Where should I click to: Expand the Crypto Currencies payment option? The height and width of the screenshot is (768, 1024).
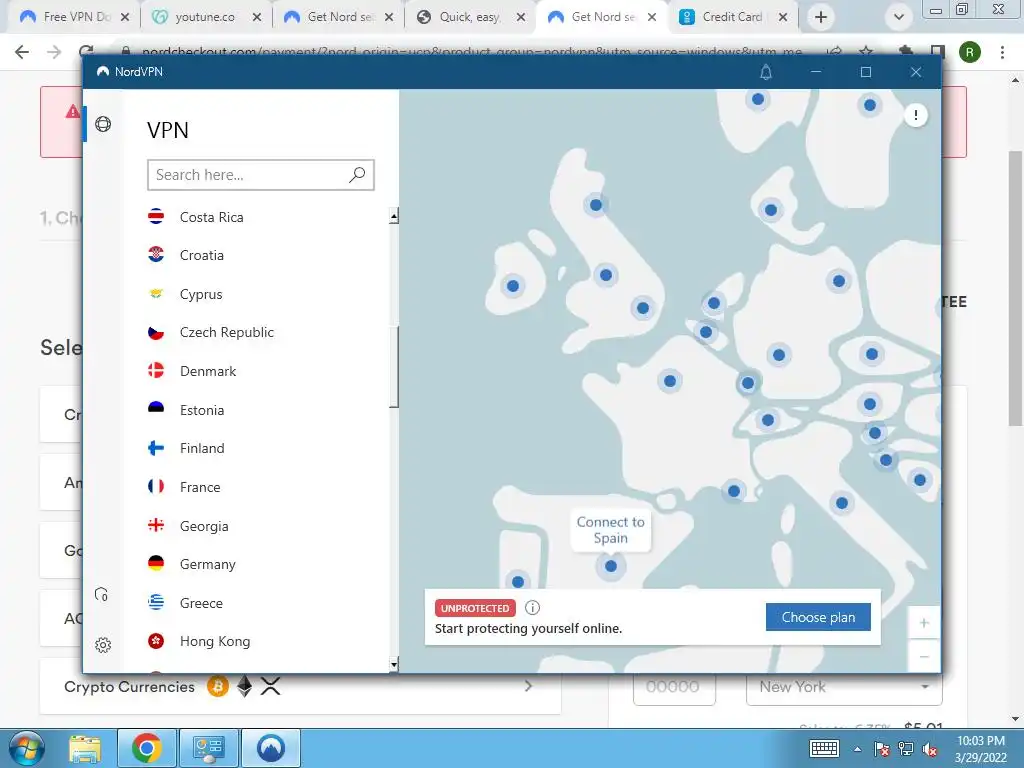click(x=300, y=686)
